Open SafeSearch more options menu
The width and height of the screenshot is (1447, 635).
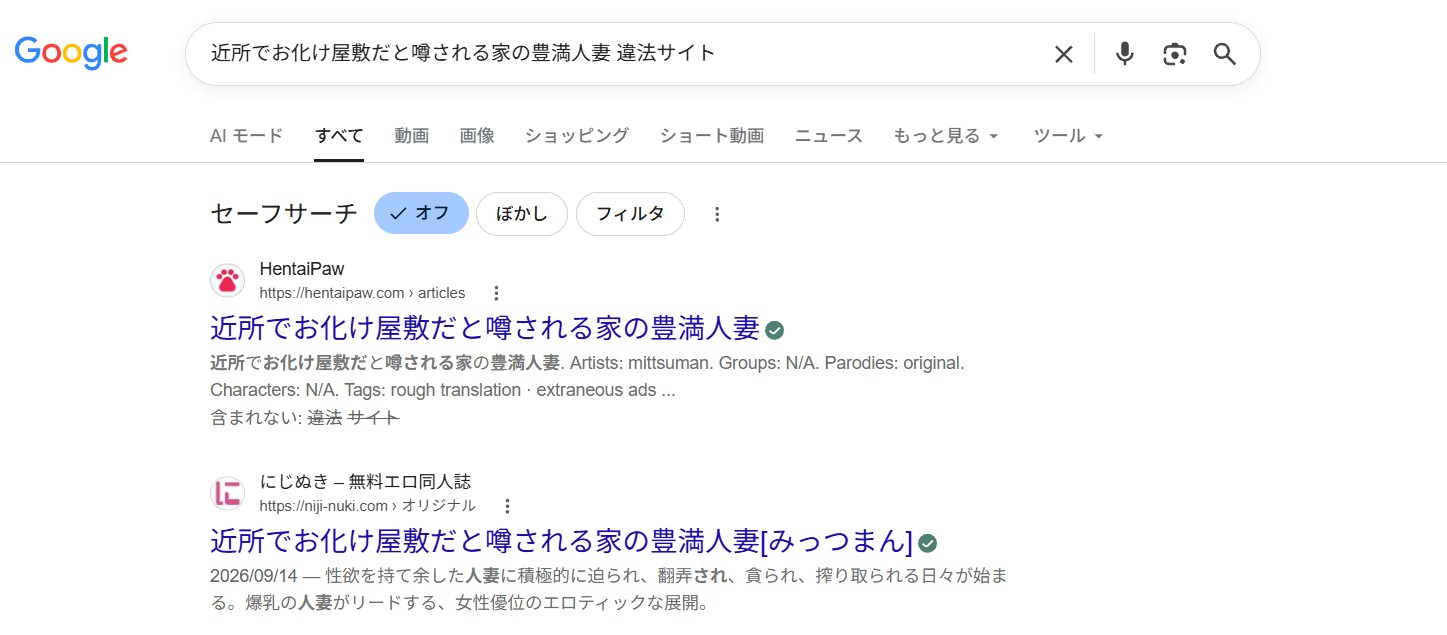coord(716,214)
